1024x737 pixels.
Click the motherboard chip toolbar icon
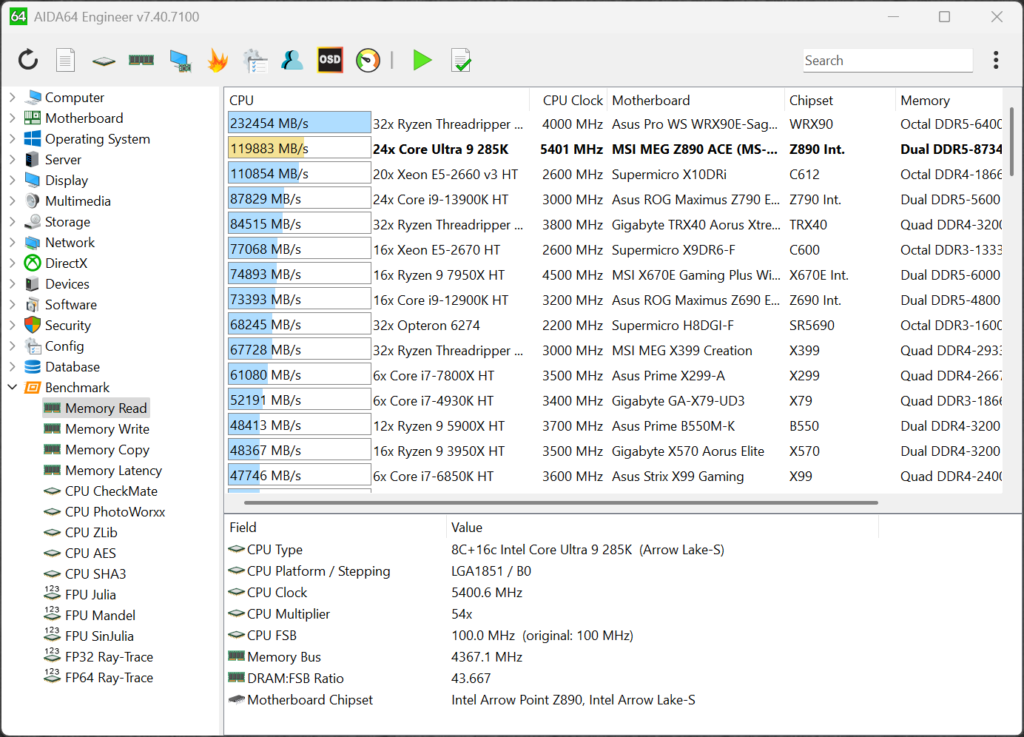103,61
